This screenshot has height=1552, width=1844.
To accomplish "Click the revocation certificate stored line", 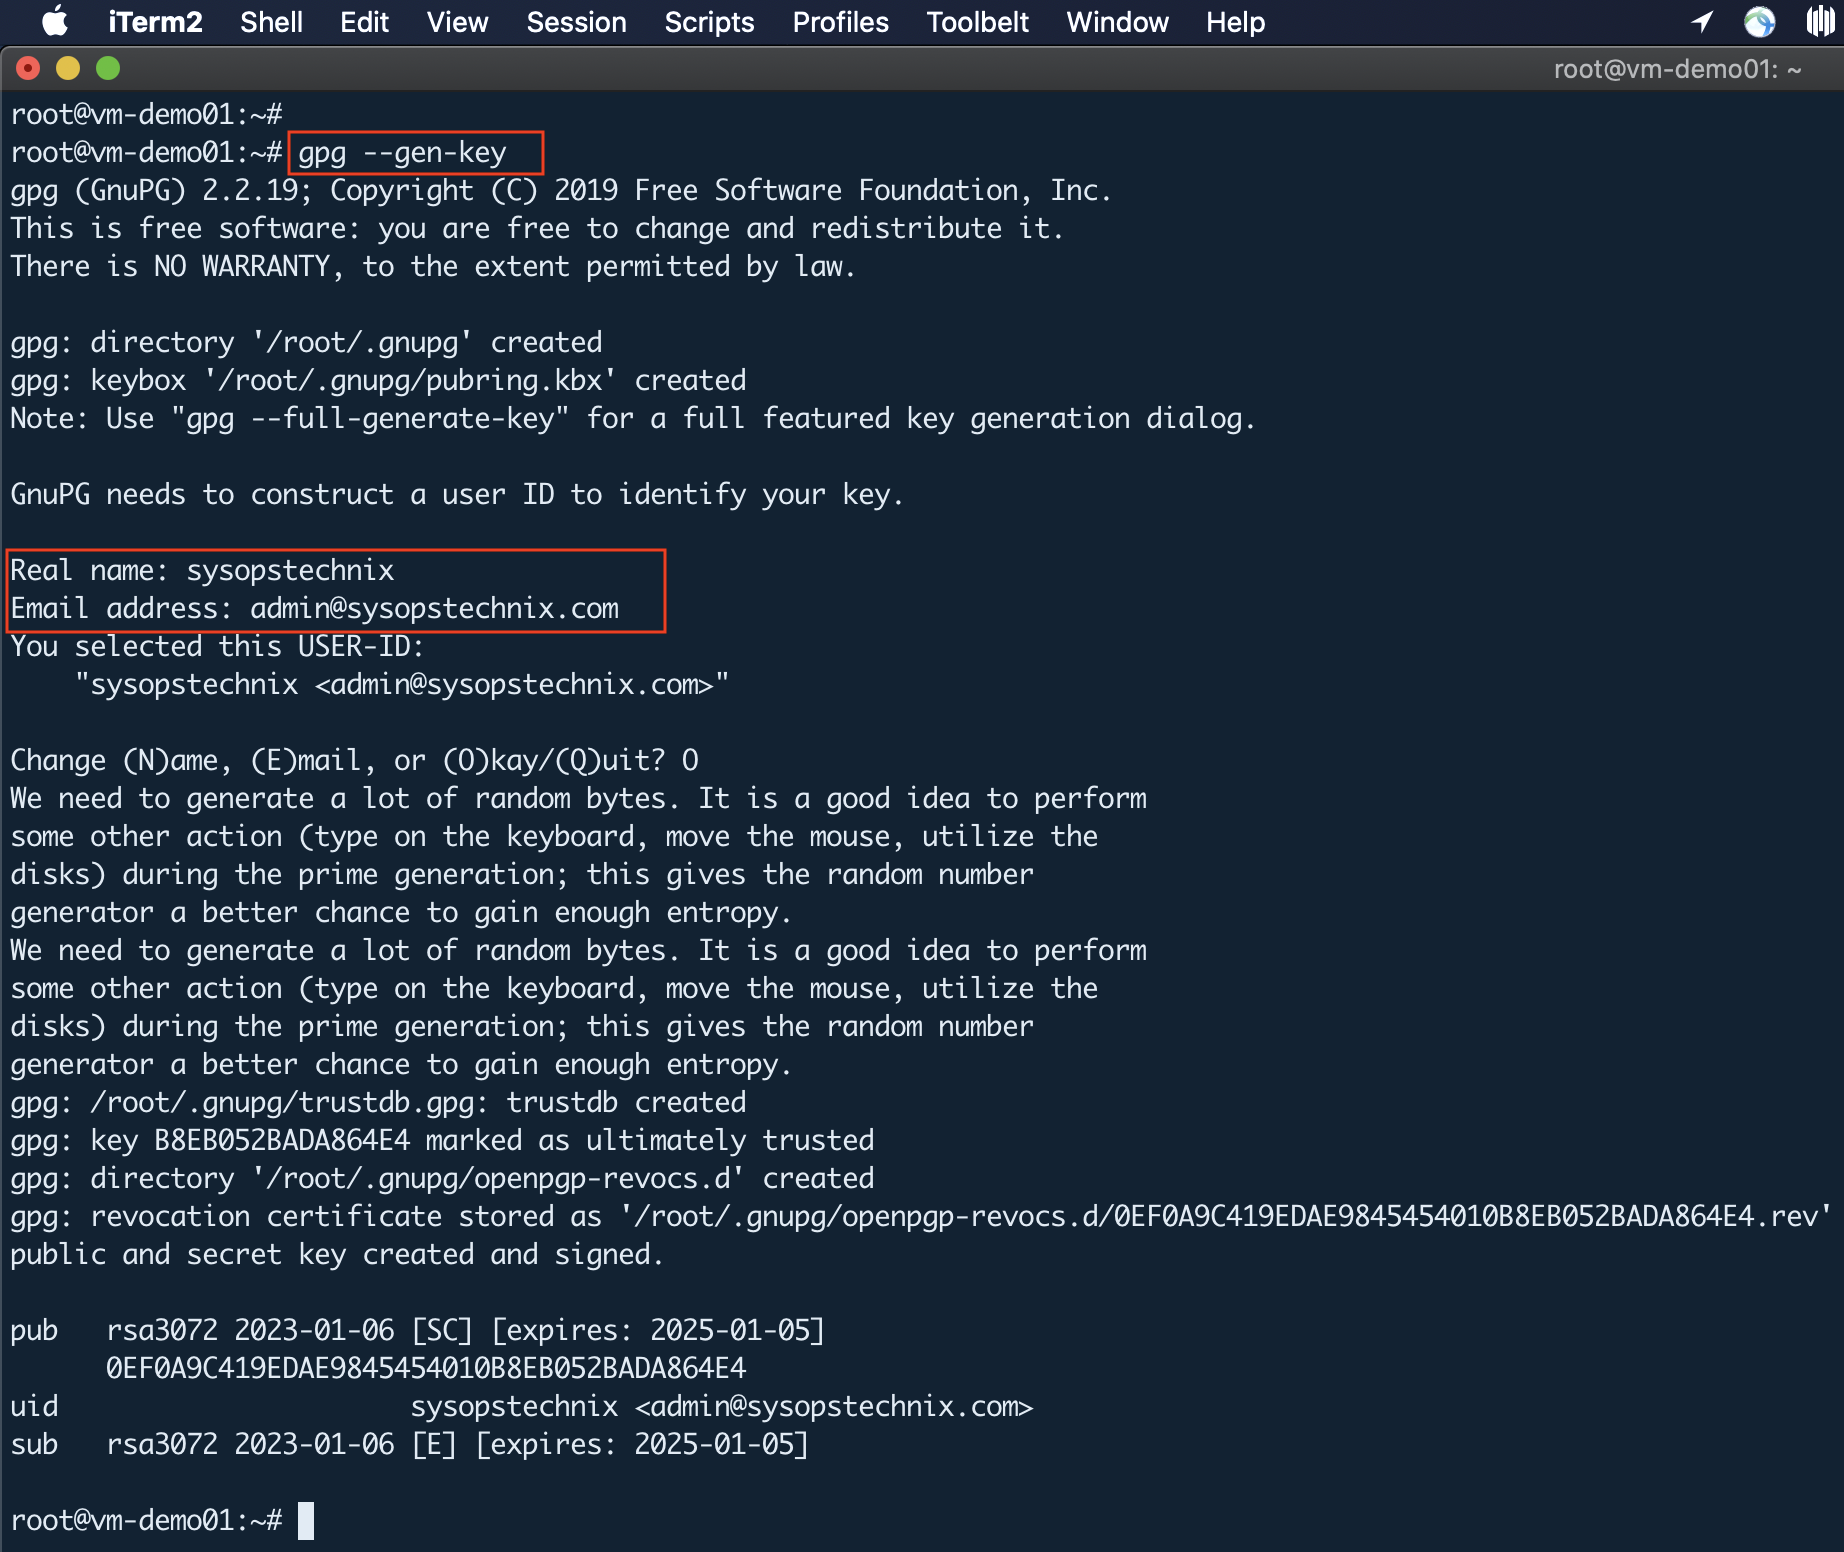I will click(x=921, y=1217).
